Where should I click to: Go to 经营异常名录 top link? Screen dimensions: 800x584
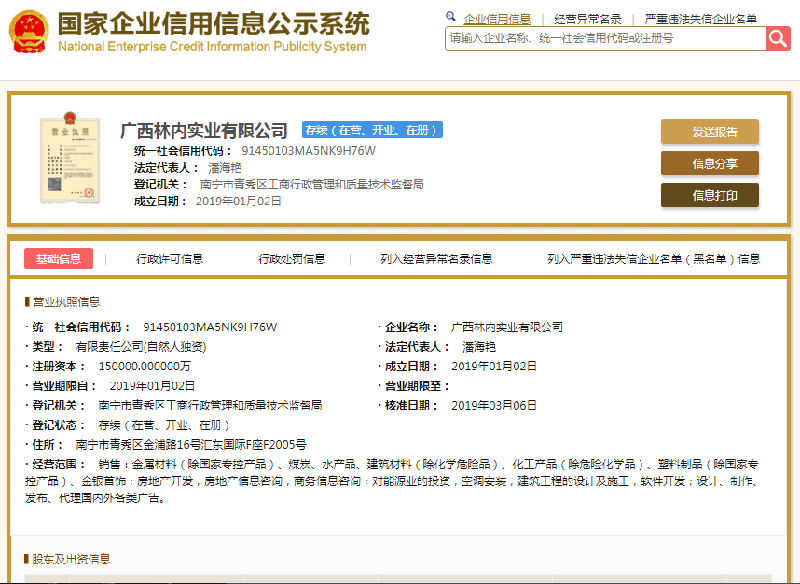tap(588, 18)
